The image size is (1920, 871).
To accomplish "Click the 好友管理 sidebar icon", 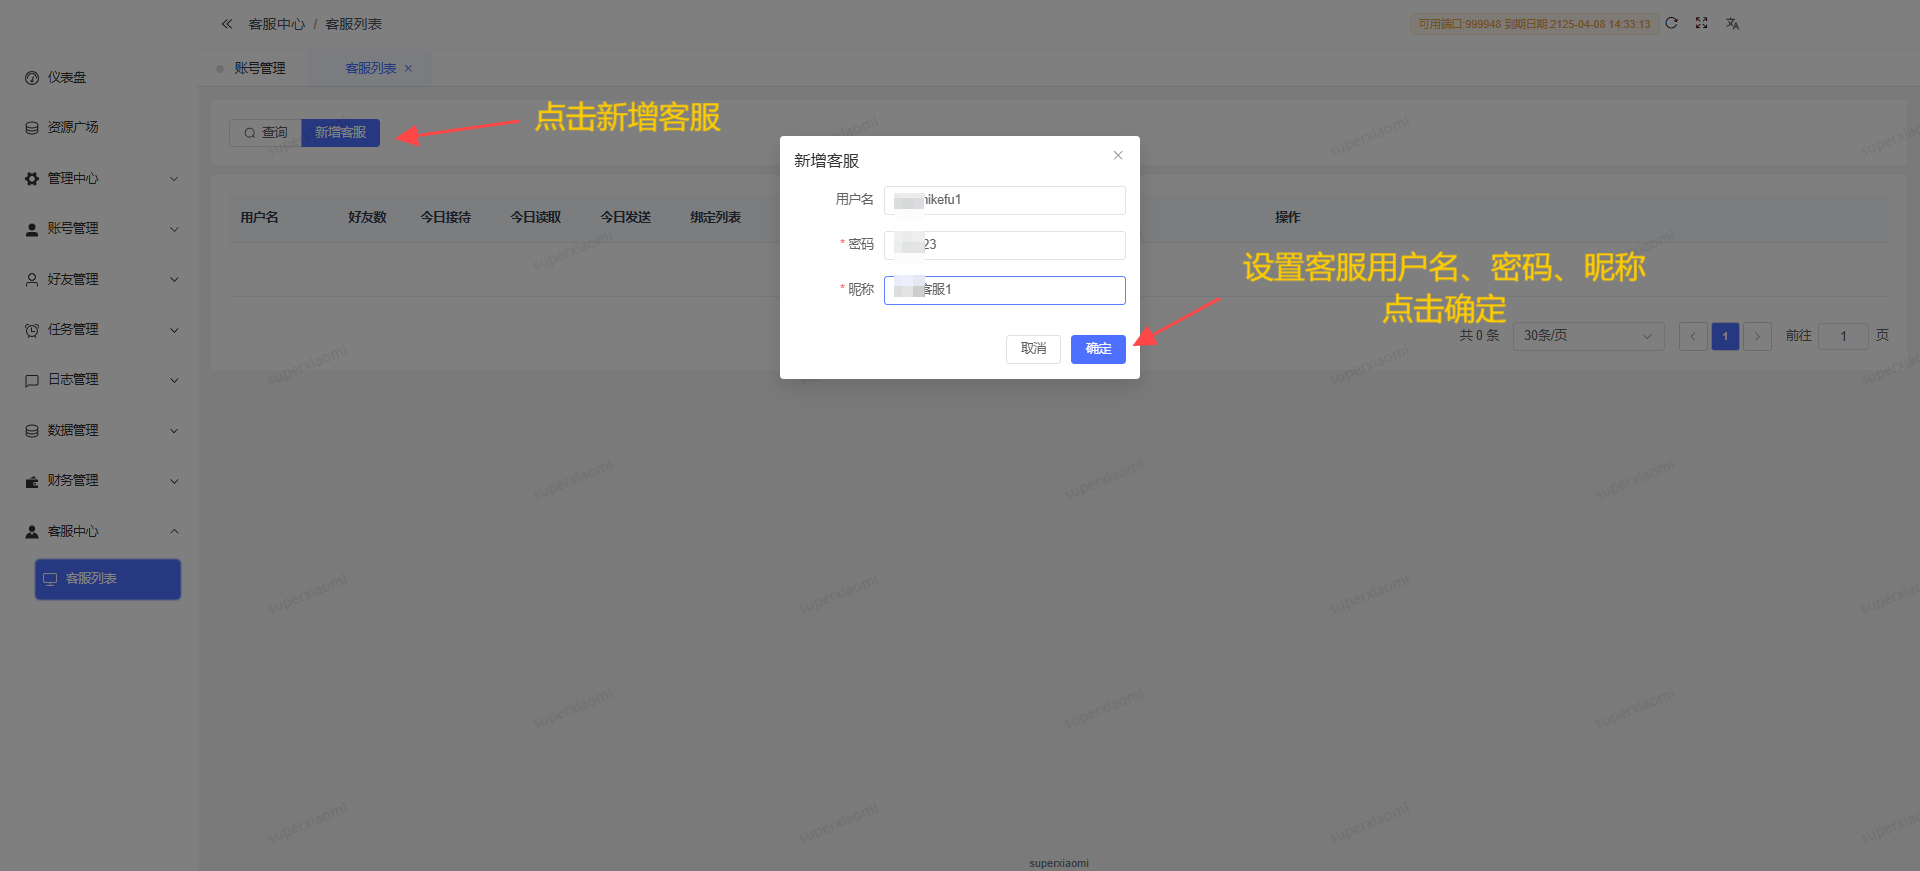I will tap(32, 280).
